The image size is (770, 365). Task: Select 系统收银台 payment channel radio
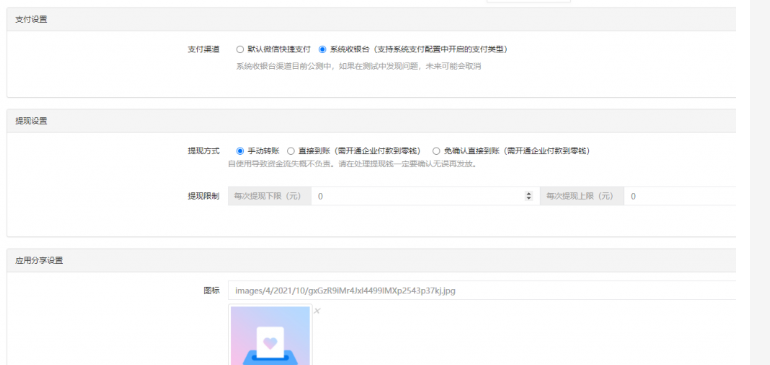coord(323,49)
